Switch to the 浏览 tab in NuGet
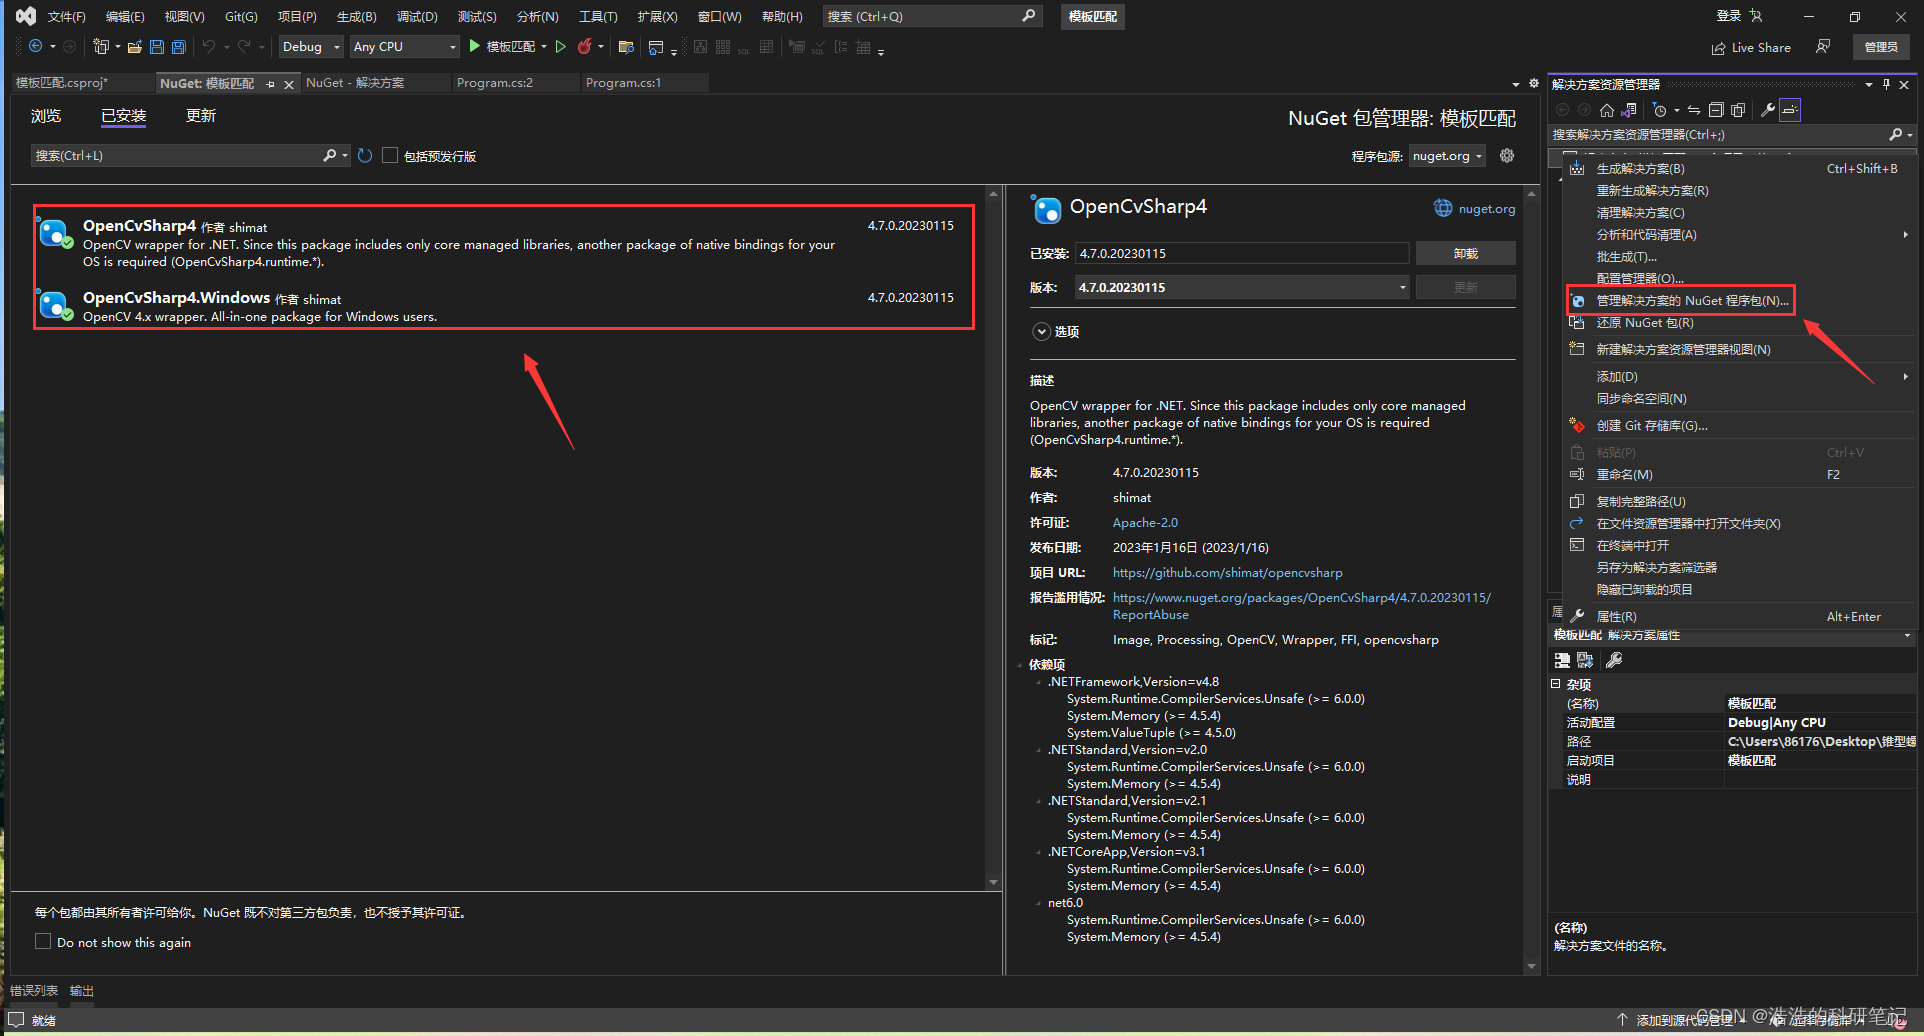The height and width of the screenshot is (1036, 1924). [46, 116]
